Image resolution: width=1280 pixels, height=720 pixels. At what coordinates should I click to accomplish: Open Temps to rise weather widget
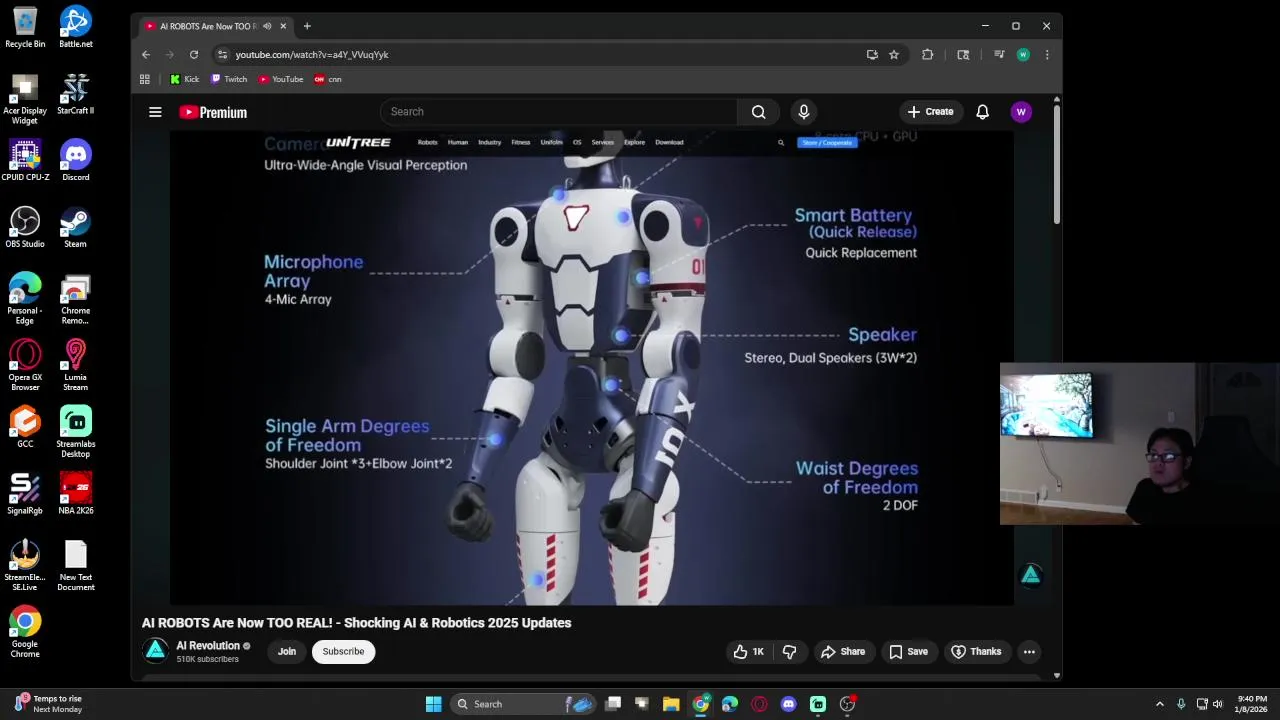pos(48,704)
